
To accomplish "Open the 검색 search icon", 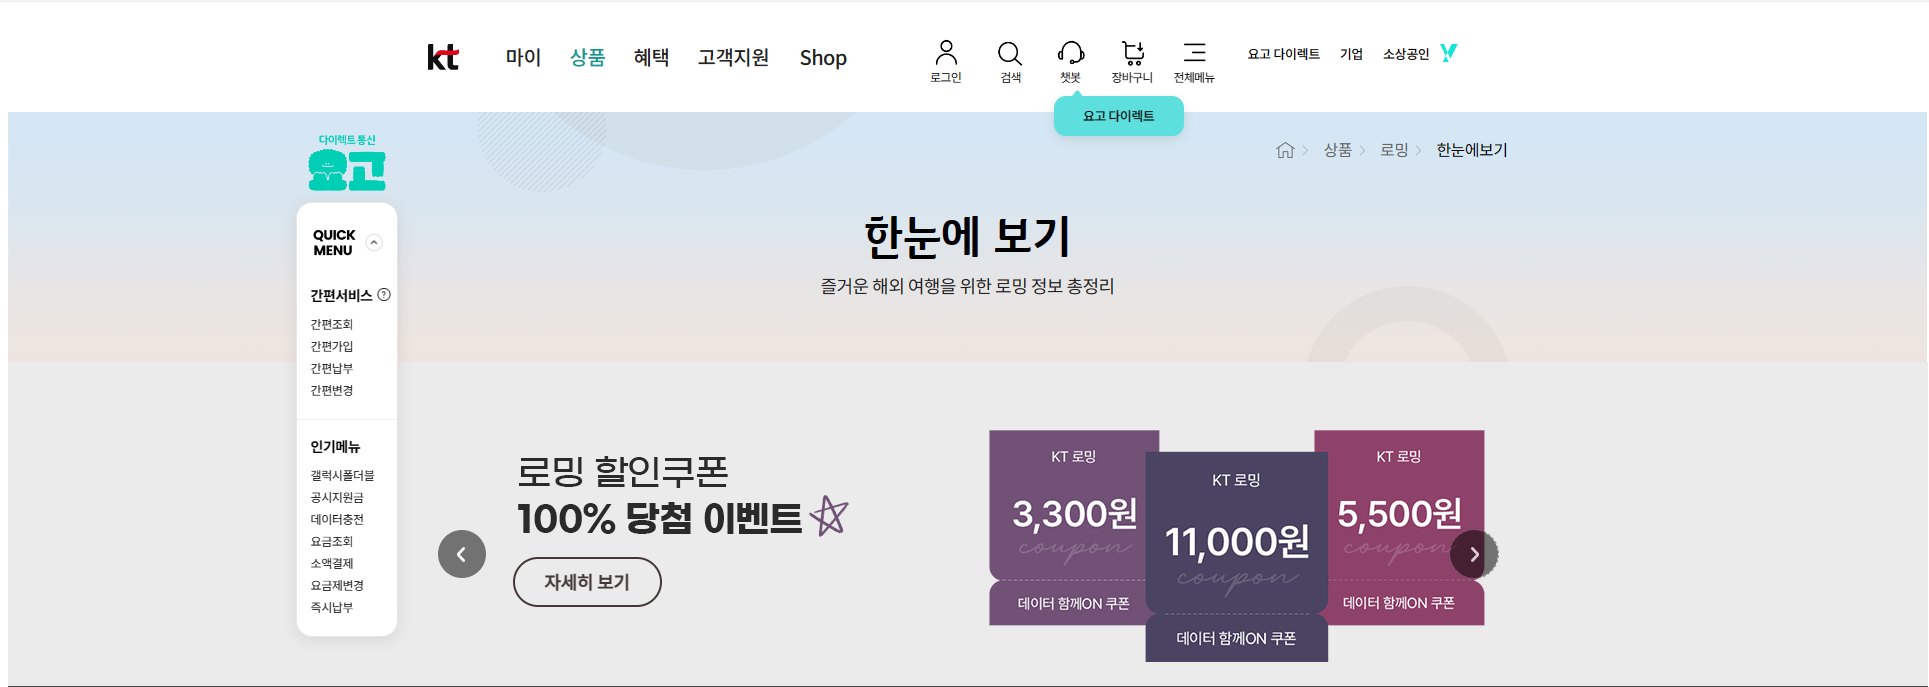I will [x=1010, y=61].
